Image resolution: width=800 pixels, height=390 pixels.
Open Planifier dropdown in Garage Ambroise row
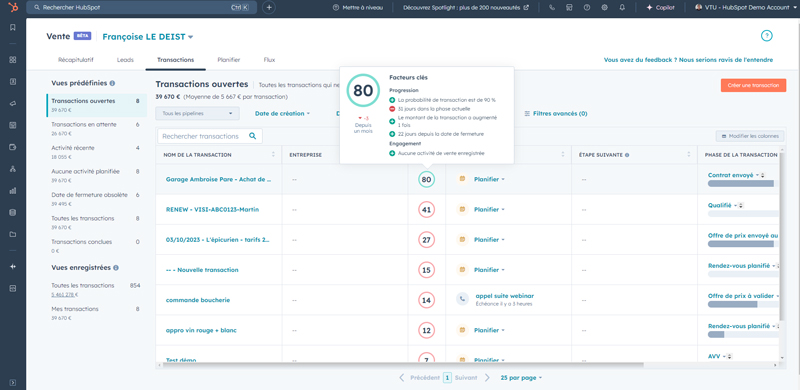point(489,179)
